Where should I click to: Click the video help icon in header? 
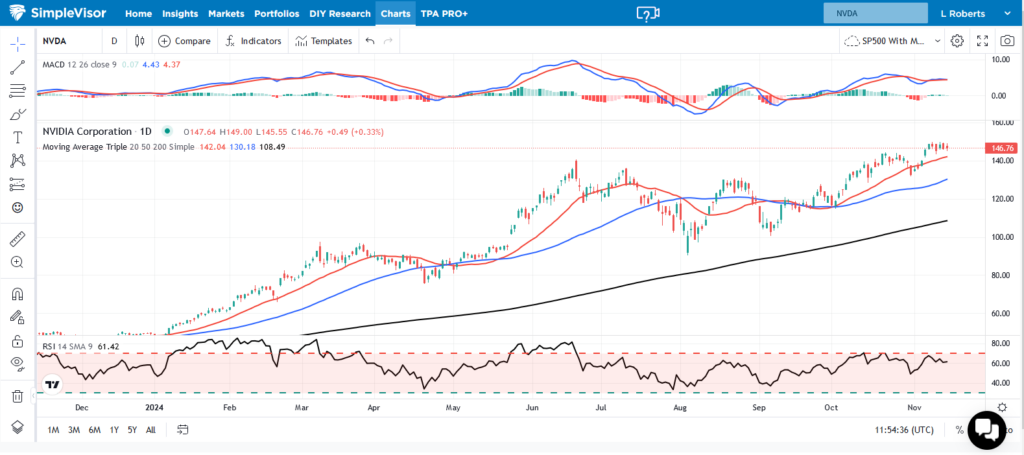tap(648, 13)
